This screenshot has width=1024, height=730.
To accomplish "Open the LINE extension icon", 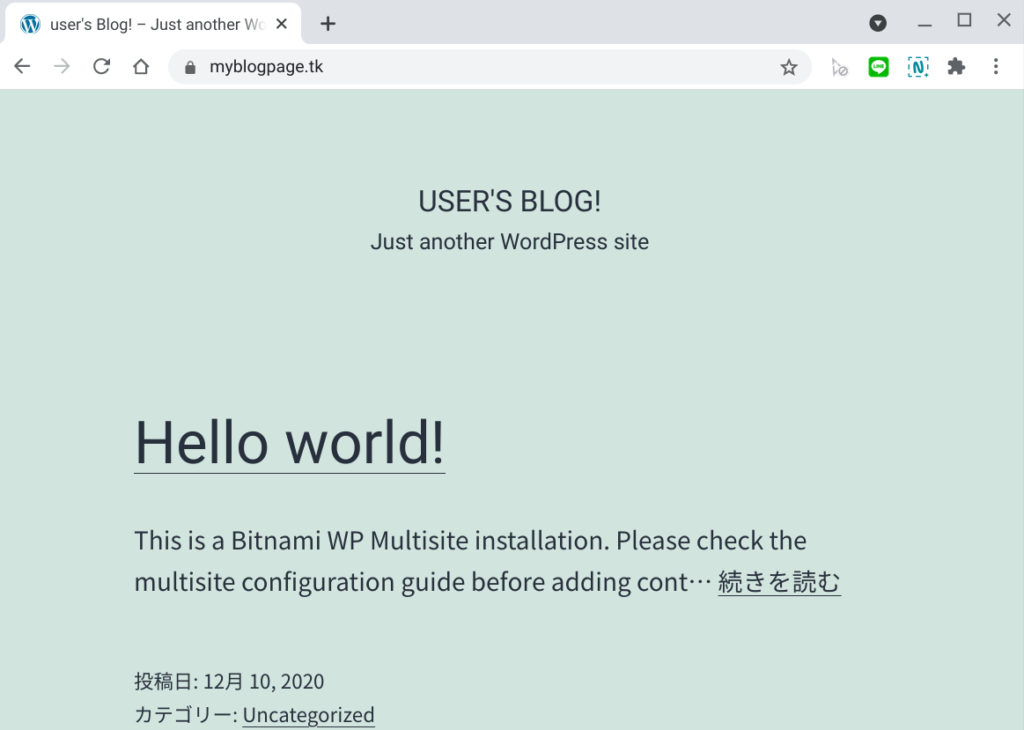I will pos(878,67).
